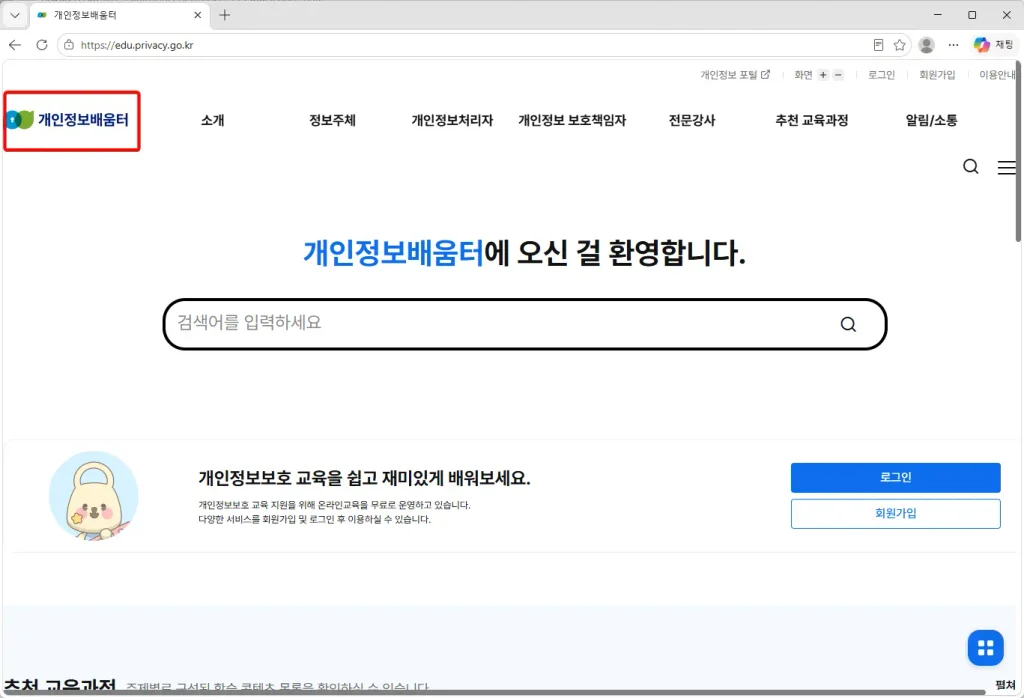Click the outlined 회원가입 button
1024x698 pixels.
pos(895,514)
